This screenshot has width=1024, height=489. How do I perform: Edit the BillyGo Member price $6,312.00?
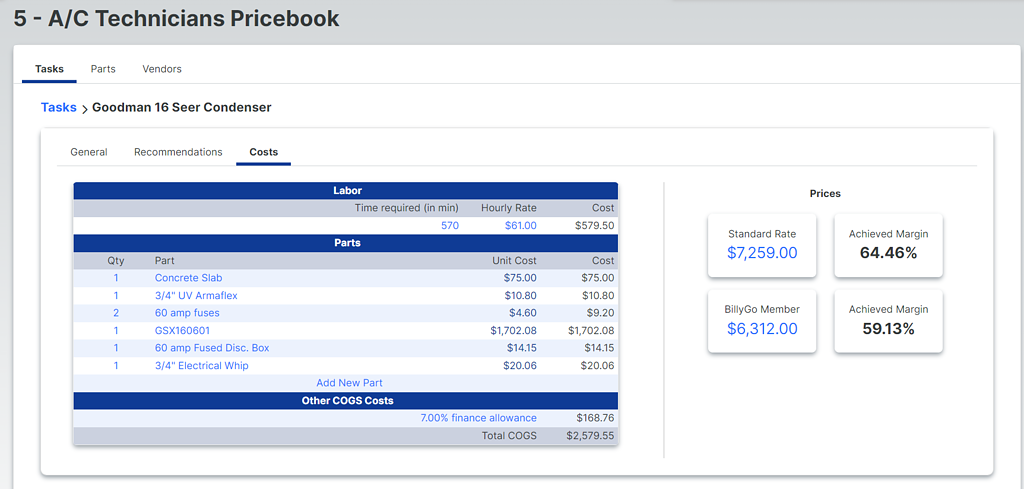[762, 328]
